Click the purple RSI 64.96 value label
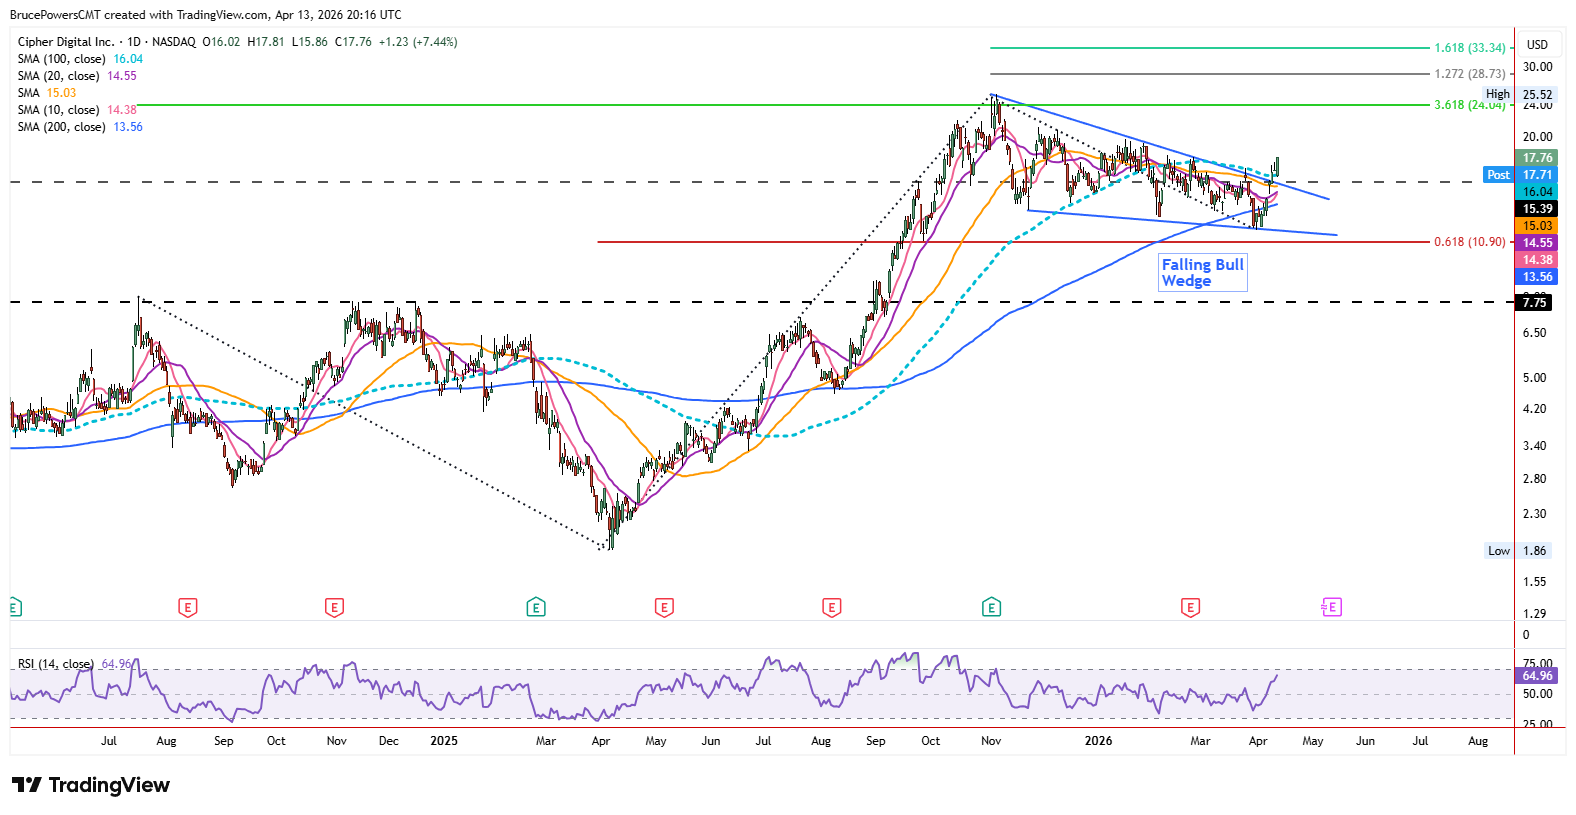Image resolution: width=1576 pixels, height=815 pixels. point(1538,676)
